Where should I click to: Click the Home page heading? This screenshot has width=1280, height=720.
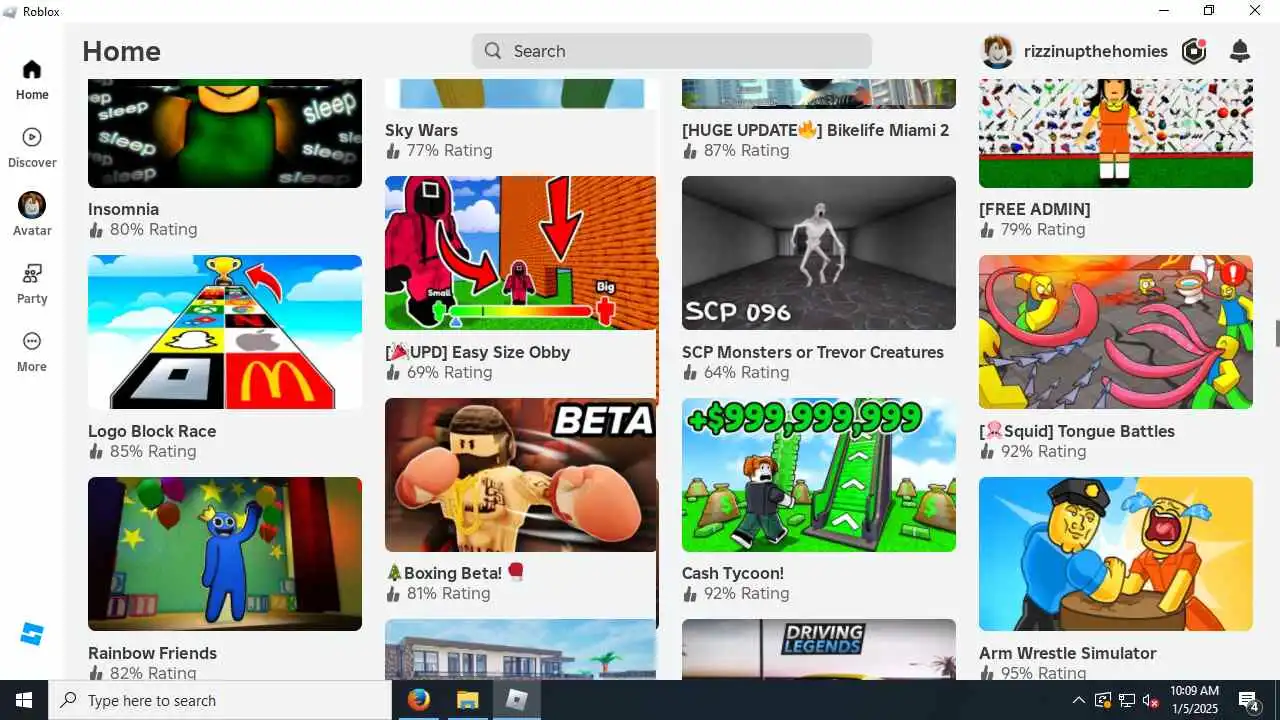[x=121, y=51]
